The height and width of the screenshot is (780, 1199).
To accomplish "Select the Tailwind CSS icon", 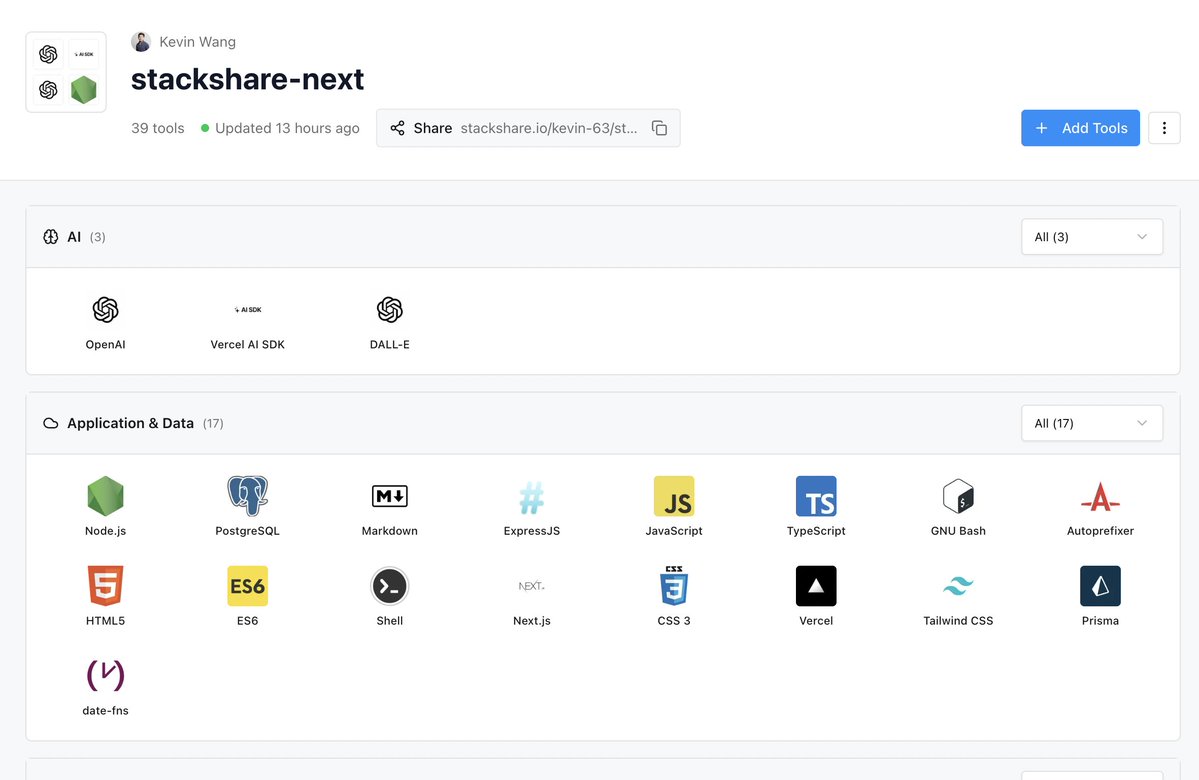I will (958, 586).
